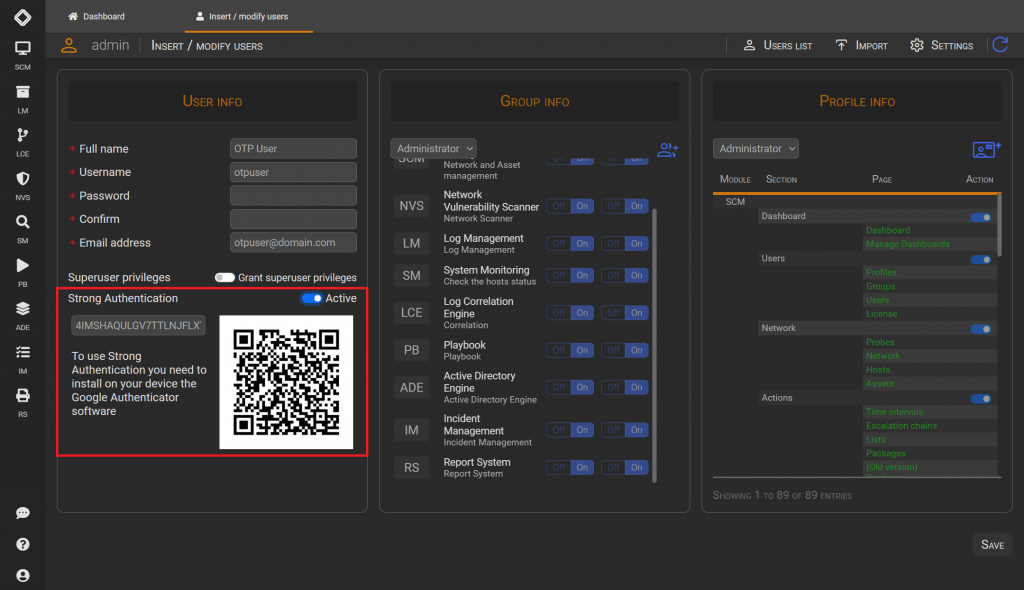Toggle the Users section switch in Profile info
Screen dimensions: 1024x590
[x=980, y=259]
